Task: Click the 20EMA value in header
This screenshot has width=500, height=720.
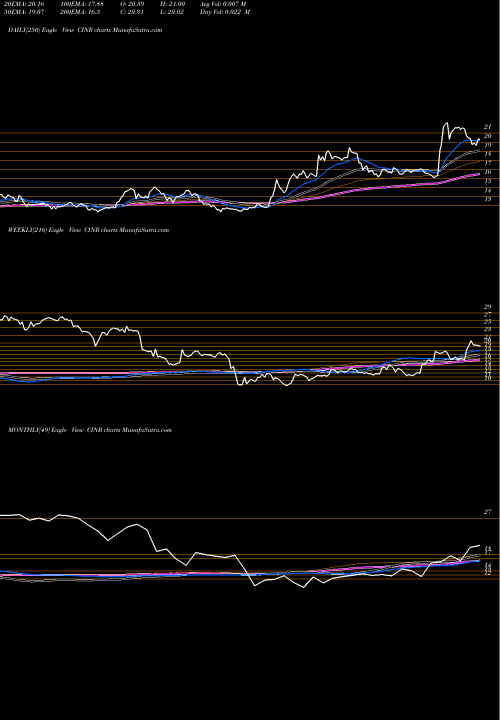Action: pos(23,4)
